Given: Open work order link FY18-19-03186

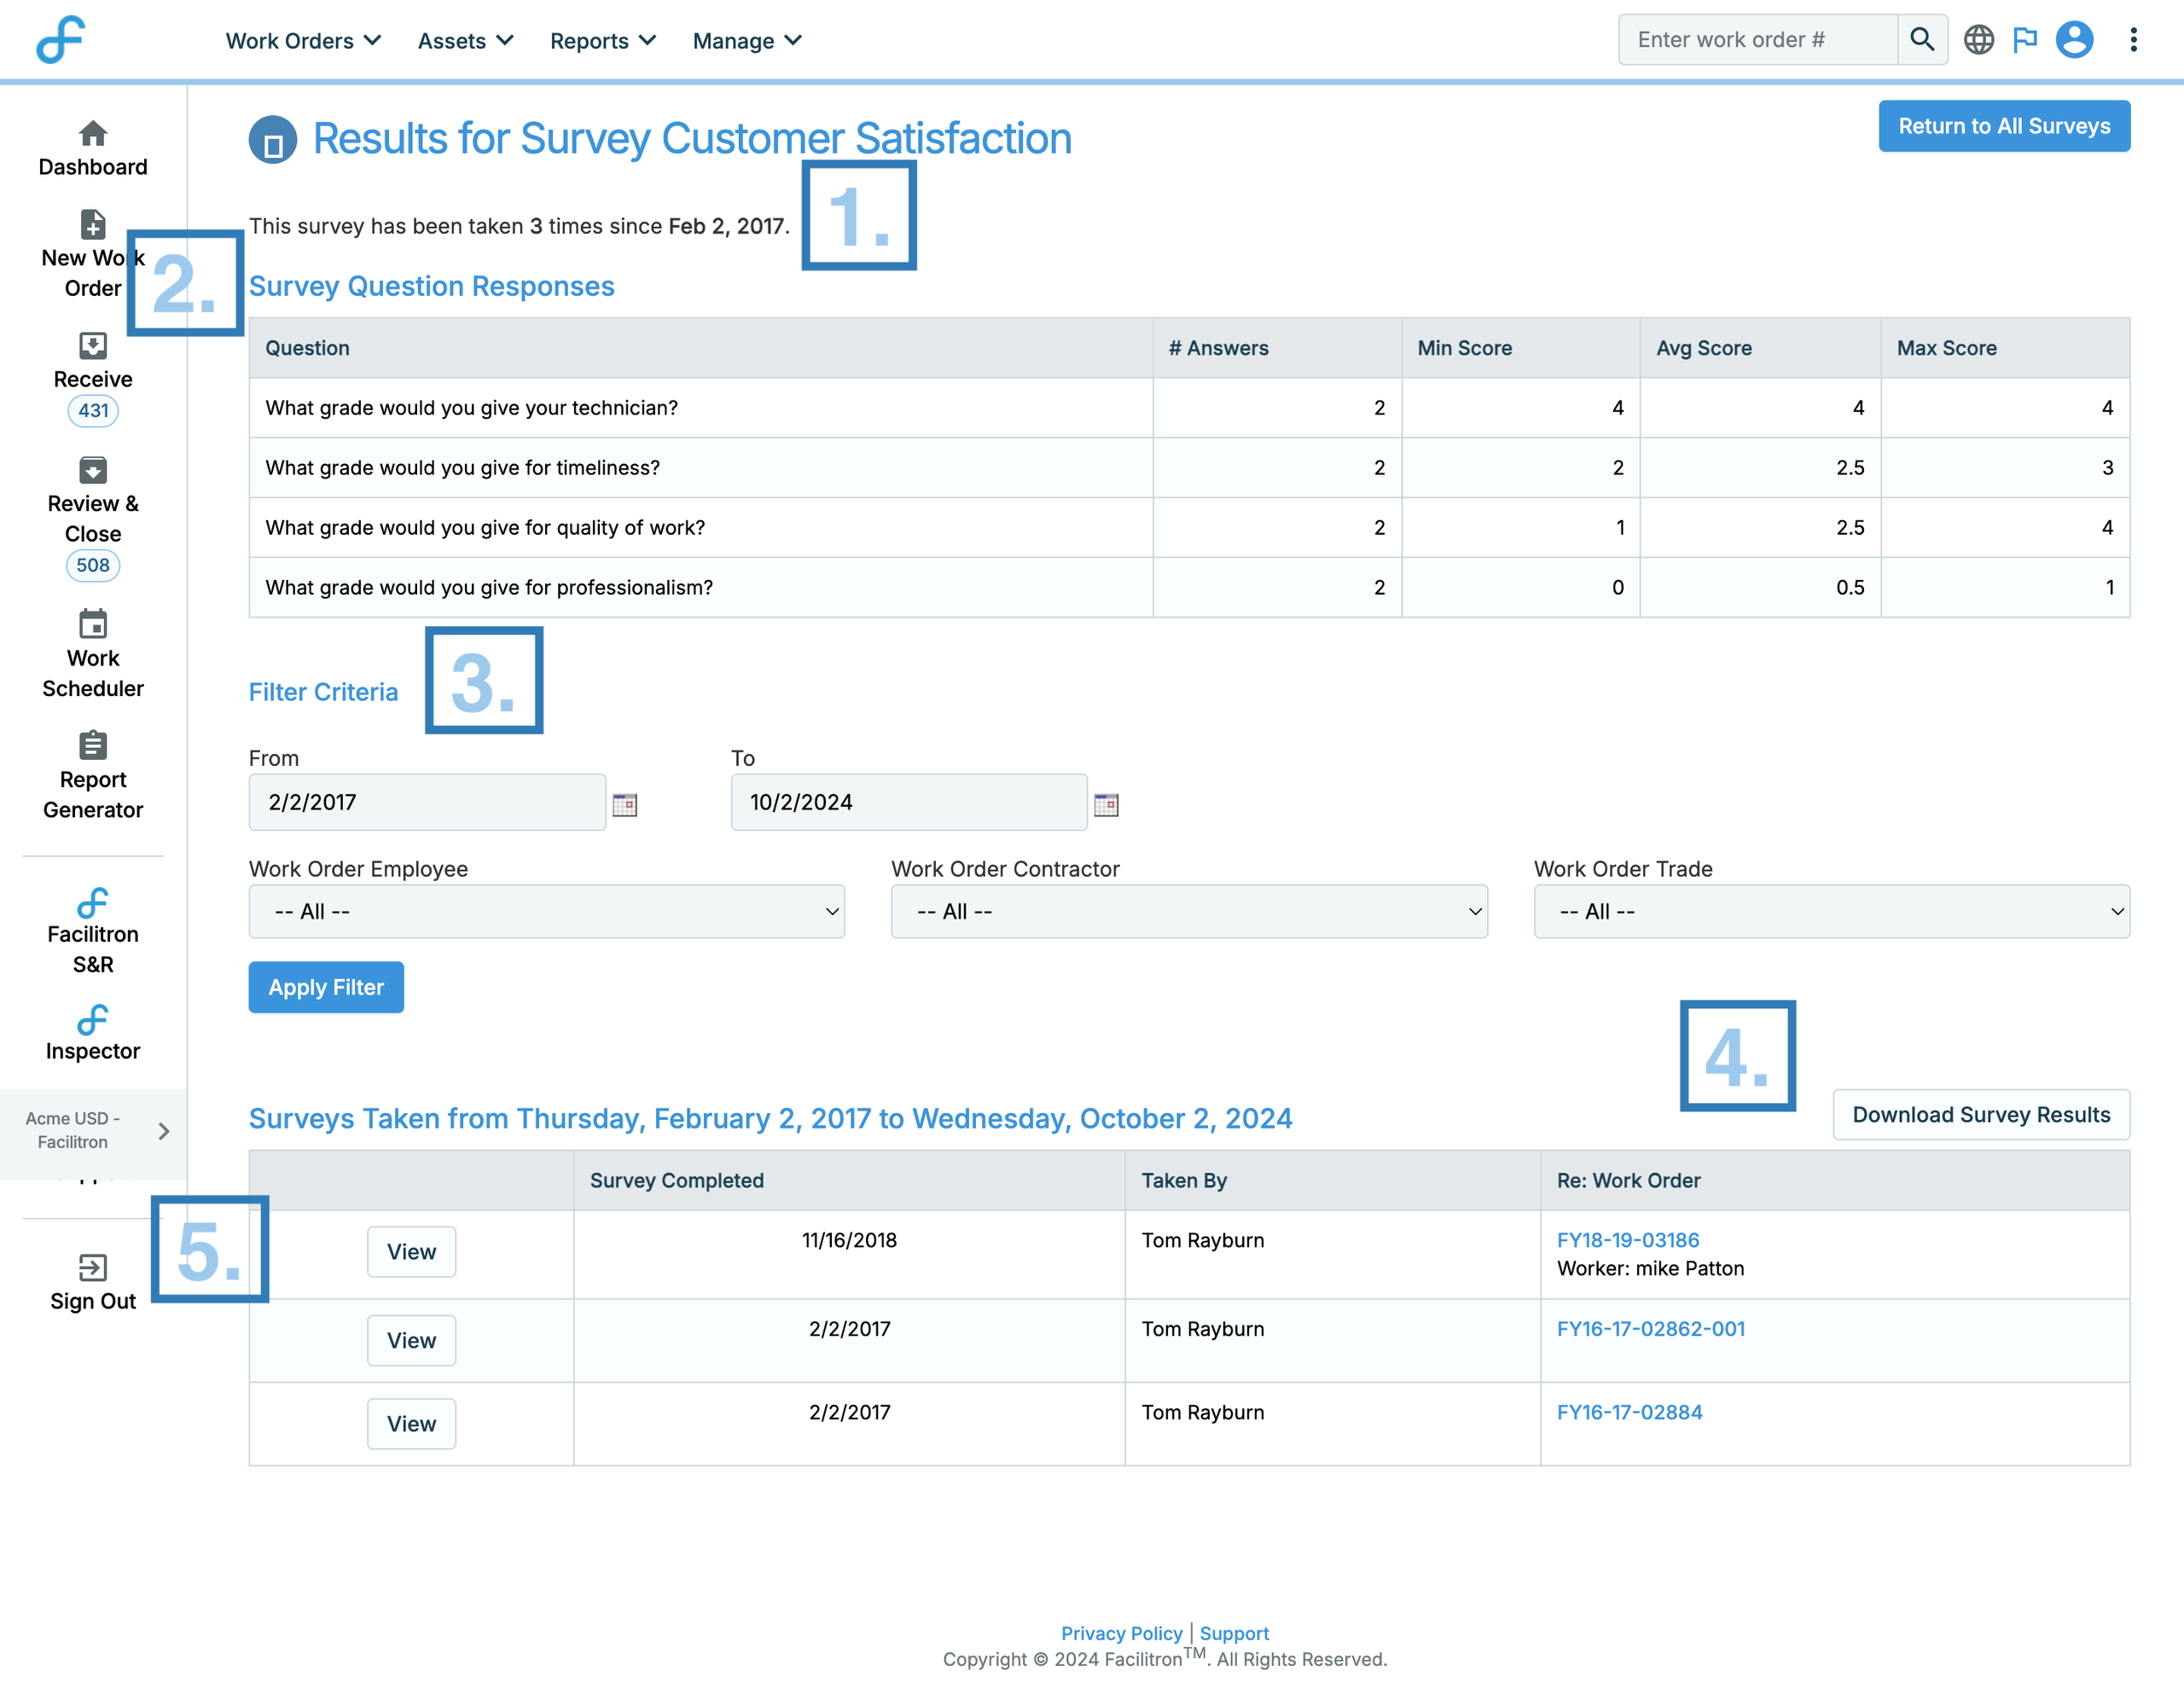Looking at the screenshot, I should coord(1627,1240).
